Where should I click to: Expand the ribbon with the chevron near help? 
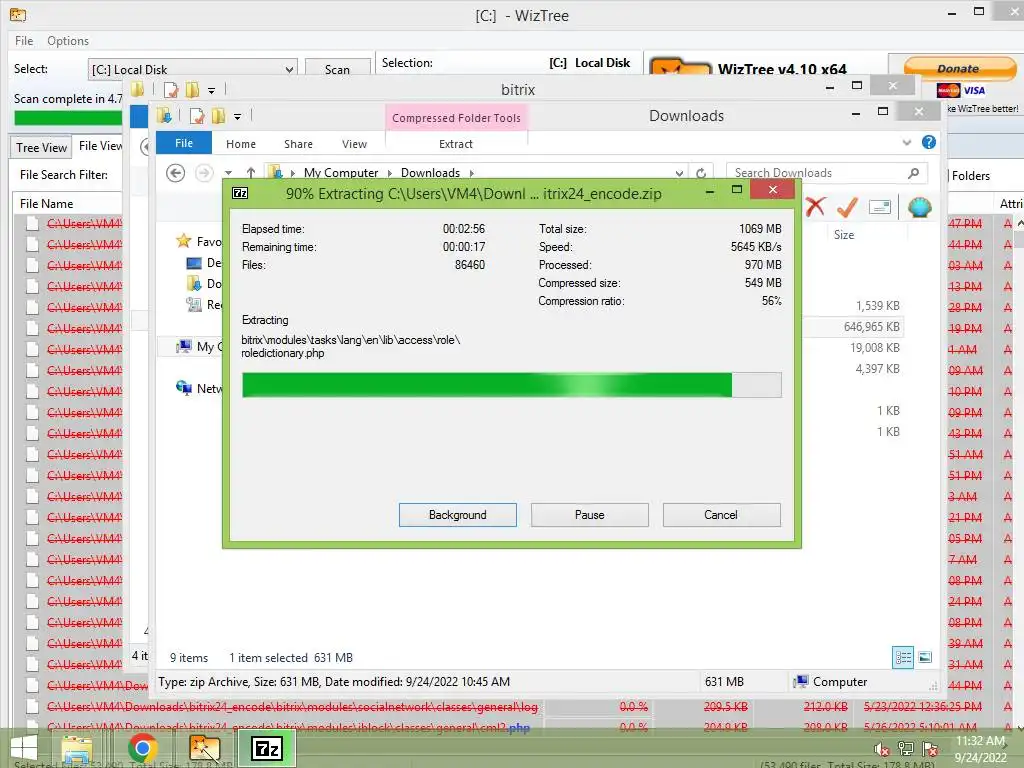coord(906,142)
